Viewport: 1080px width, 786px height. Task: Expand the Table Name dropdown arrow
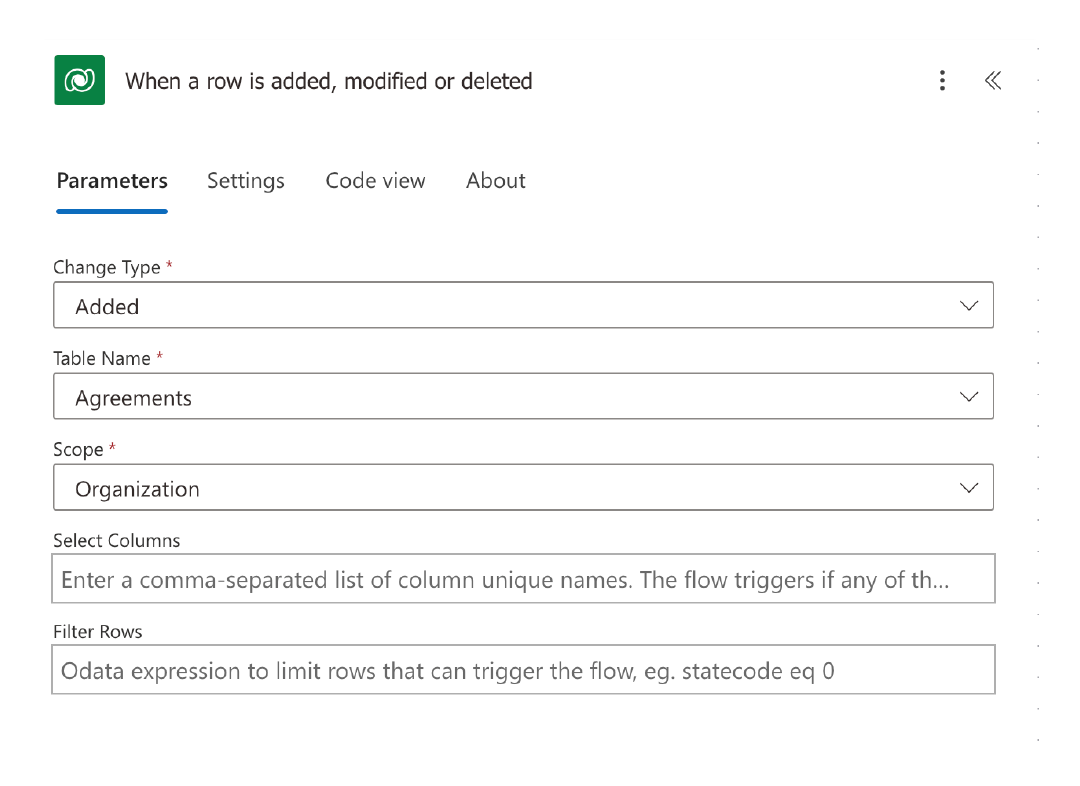969,397
